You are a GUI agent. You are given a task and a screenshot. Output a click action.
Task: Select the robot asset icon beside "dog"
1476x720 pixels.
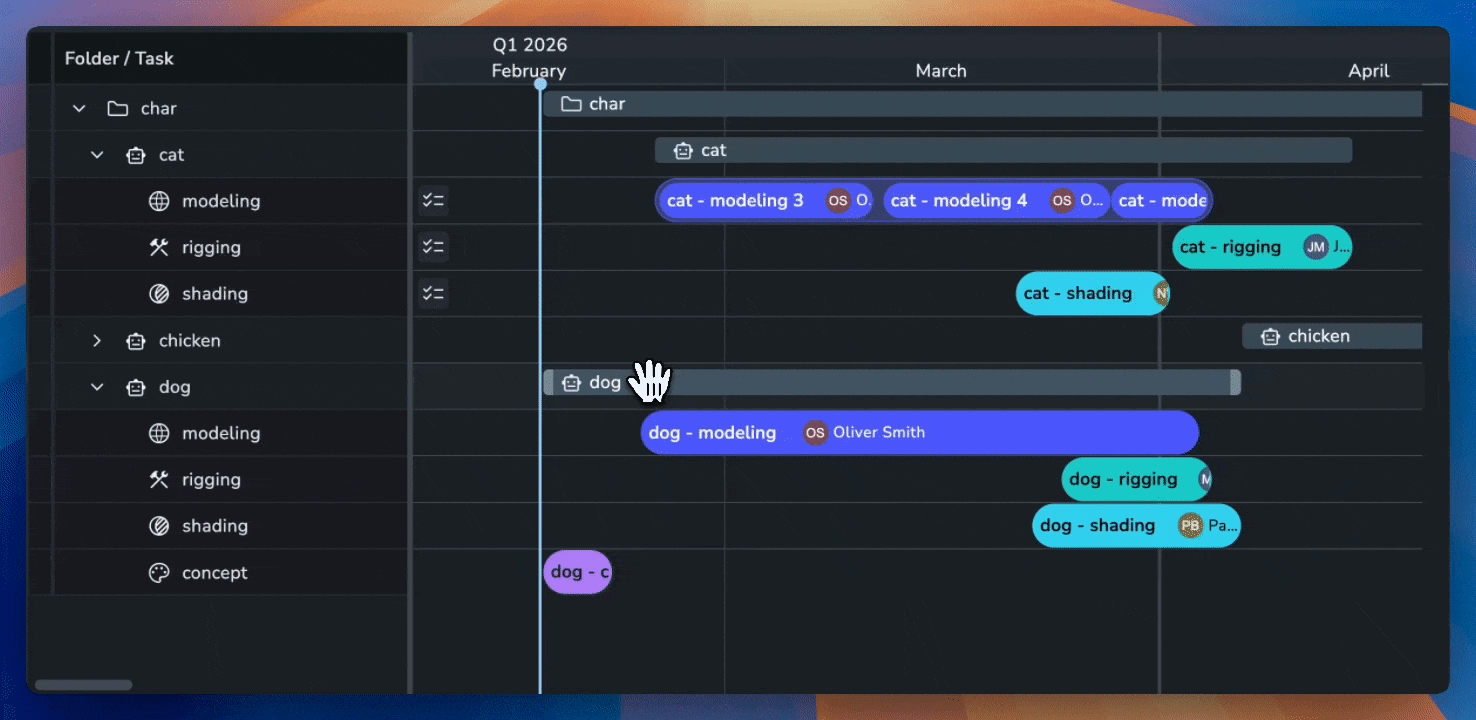click(x=135, y=387)
